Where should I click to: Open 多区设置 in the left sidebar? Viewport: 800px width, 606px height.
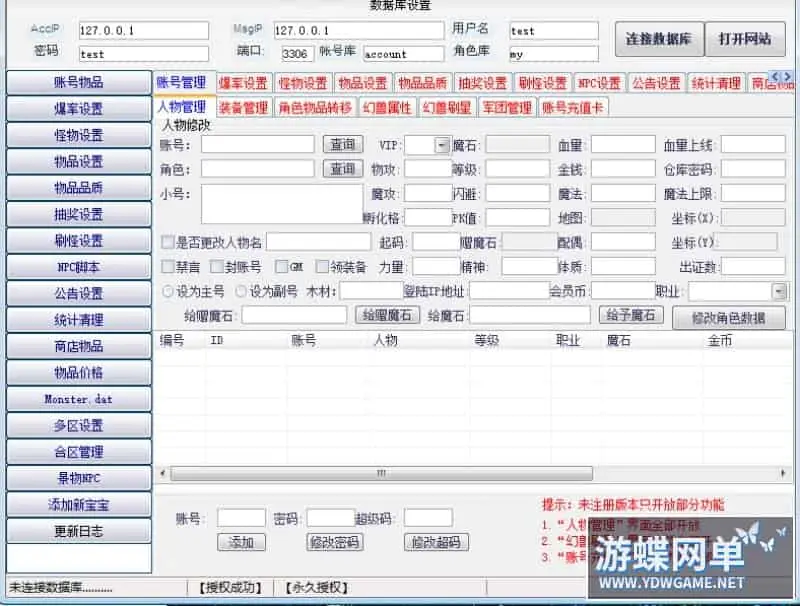pos(79,426)
